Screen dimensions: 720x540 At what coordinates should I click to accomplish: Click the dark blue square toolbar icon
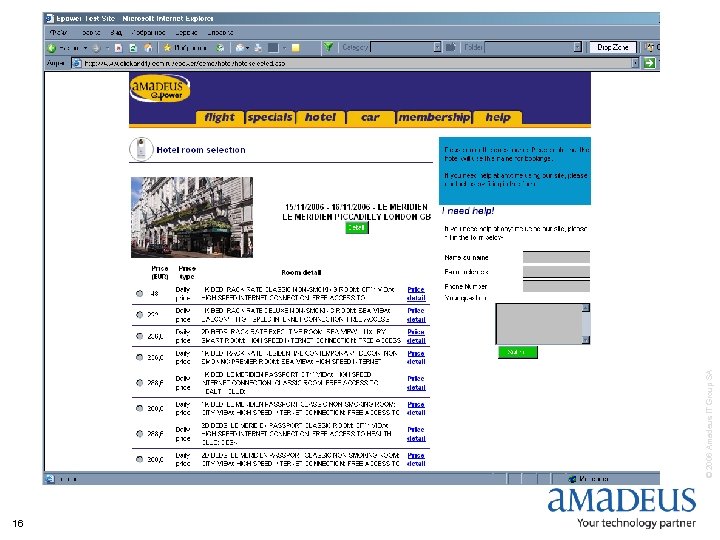(273, 47)
